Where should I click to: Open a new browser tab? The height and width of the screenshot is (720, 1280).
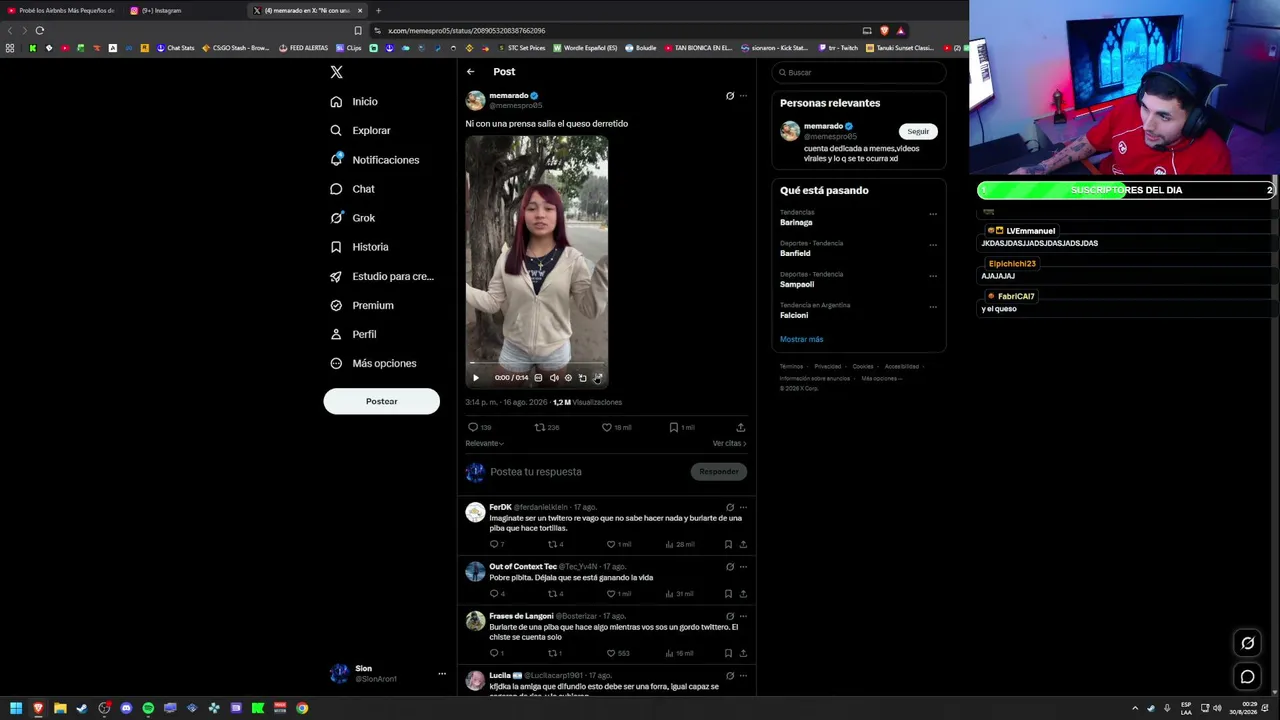[x=378, y=11]
